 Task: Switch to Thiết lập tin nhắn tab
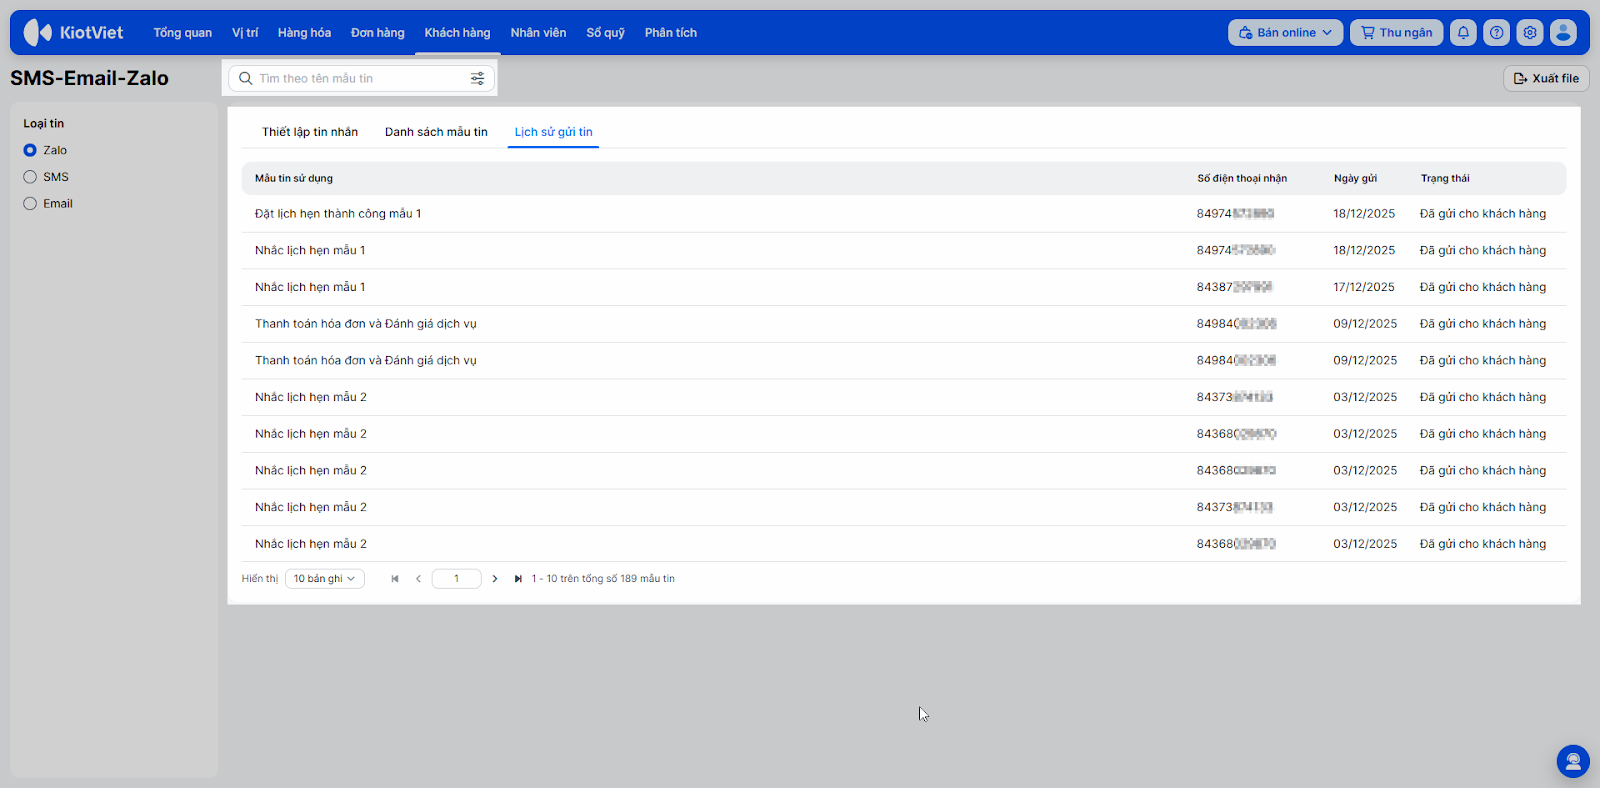click(310, 132)
